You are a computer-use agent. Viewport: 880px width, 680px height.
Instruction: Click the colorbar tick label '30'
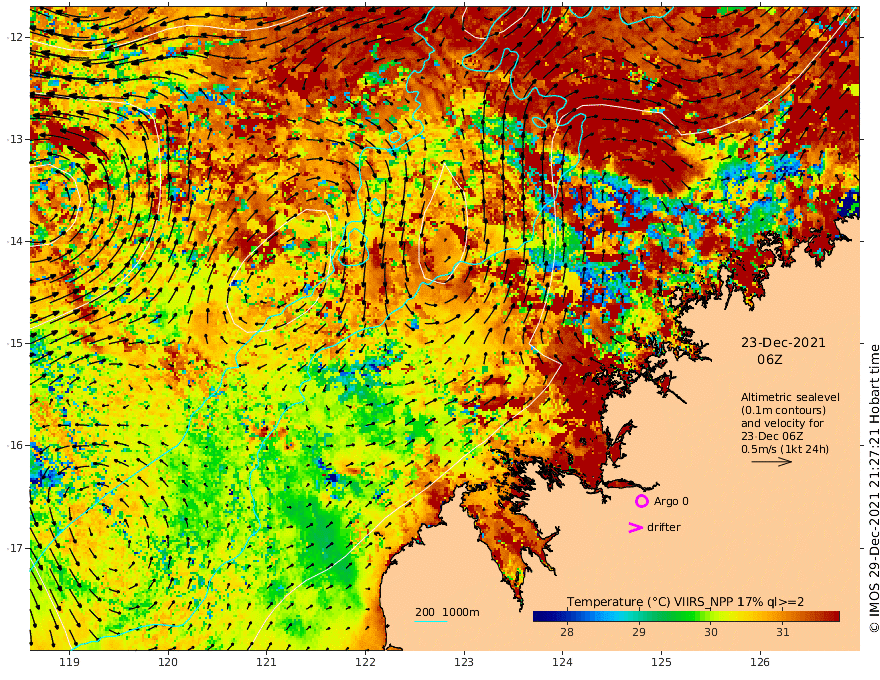[711, 632]
